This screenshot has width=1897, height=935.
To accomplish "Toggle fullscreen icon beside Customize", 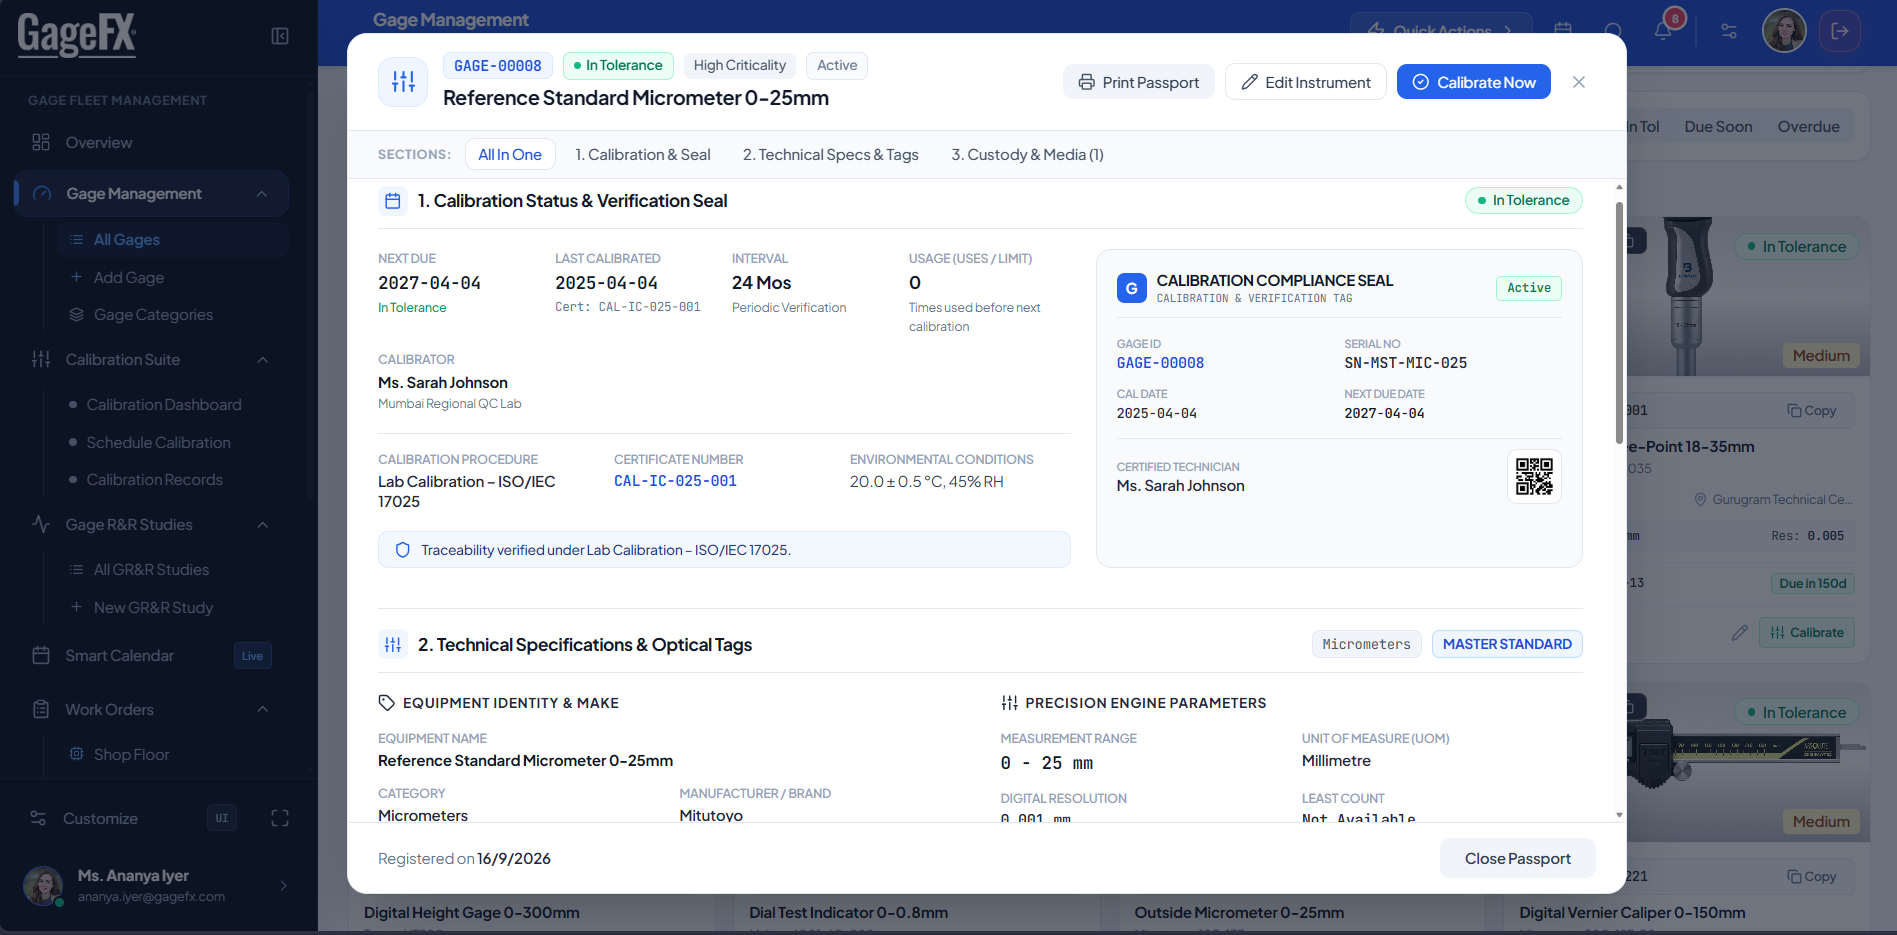I will click(280, 818).
